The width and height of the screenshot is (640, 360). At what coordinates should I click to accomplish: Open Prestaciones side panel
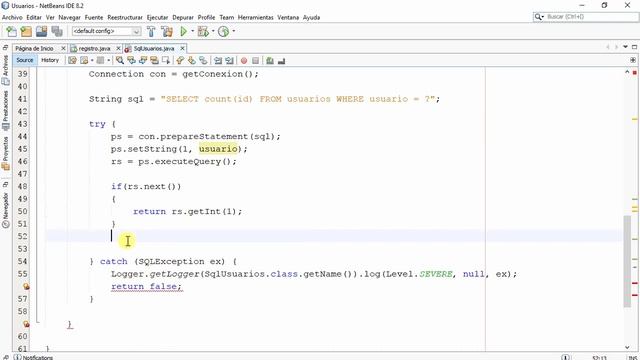click(x=5, y=110)
